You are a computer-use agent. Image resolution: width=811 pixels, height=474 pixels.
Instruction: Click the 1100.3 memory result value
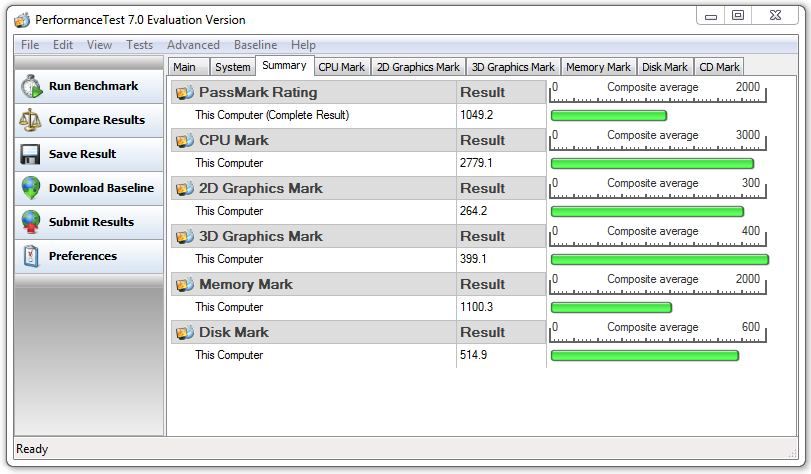pyautogui.click(x=476, y=307)
